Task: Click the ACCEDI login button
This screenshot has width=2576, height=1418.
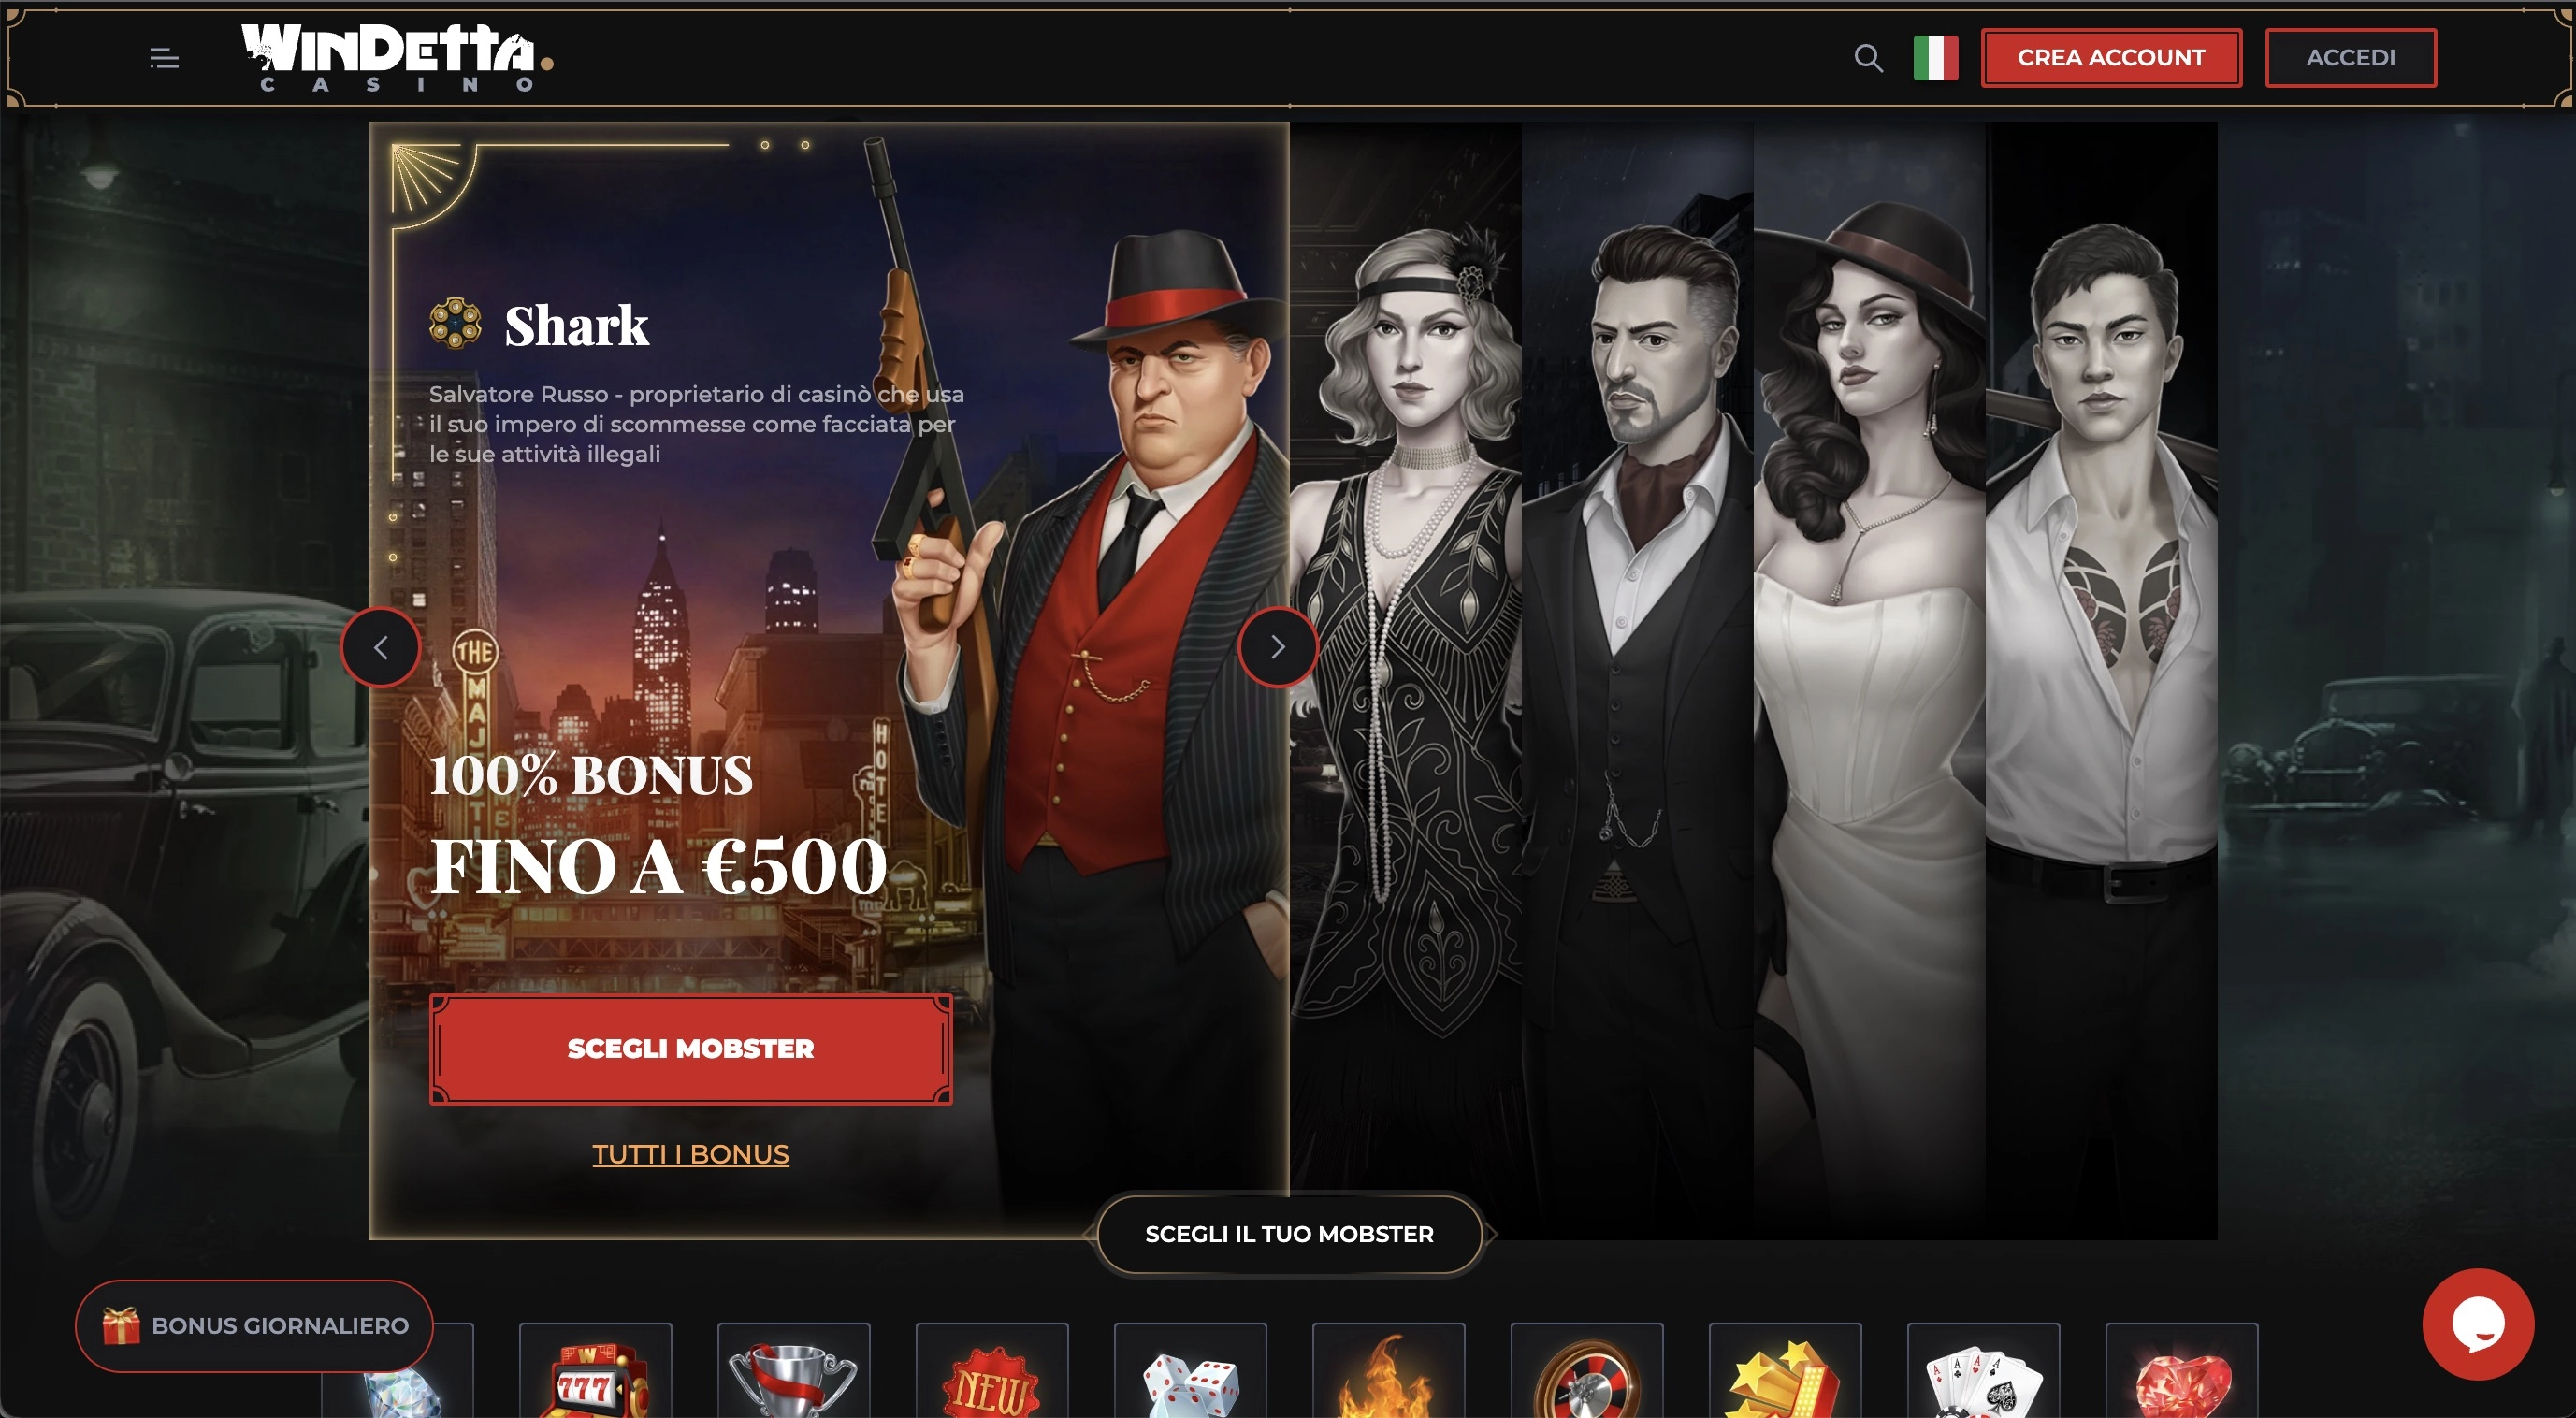Action: tap(2350, 58)
